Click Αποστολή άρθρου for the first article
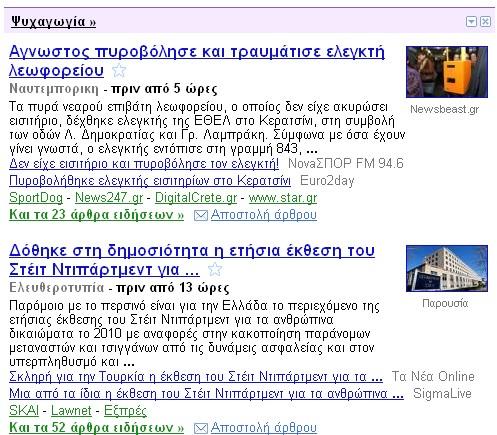Image resolution: width=497 pixels, height=435 pixels. point(264,215)
